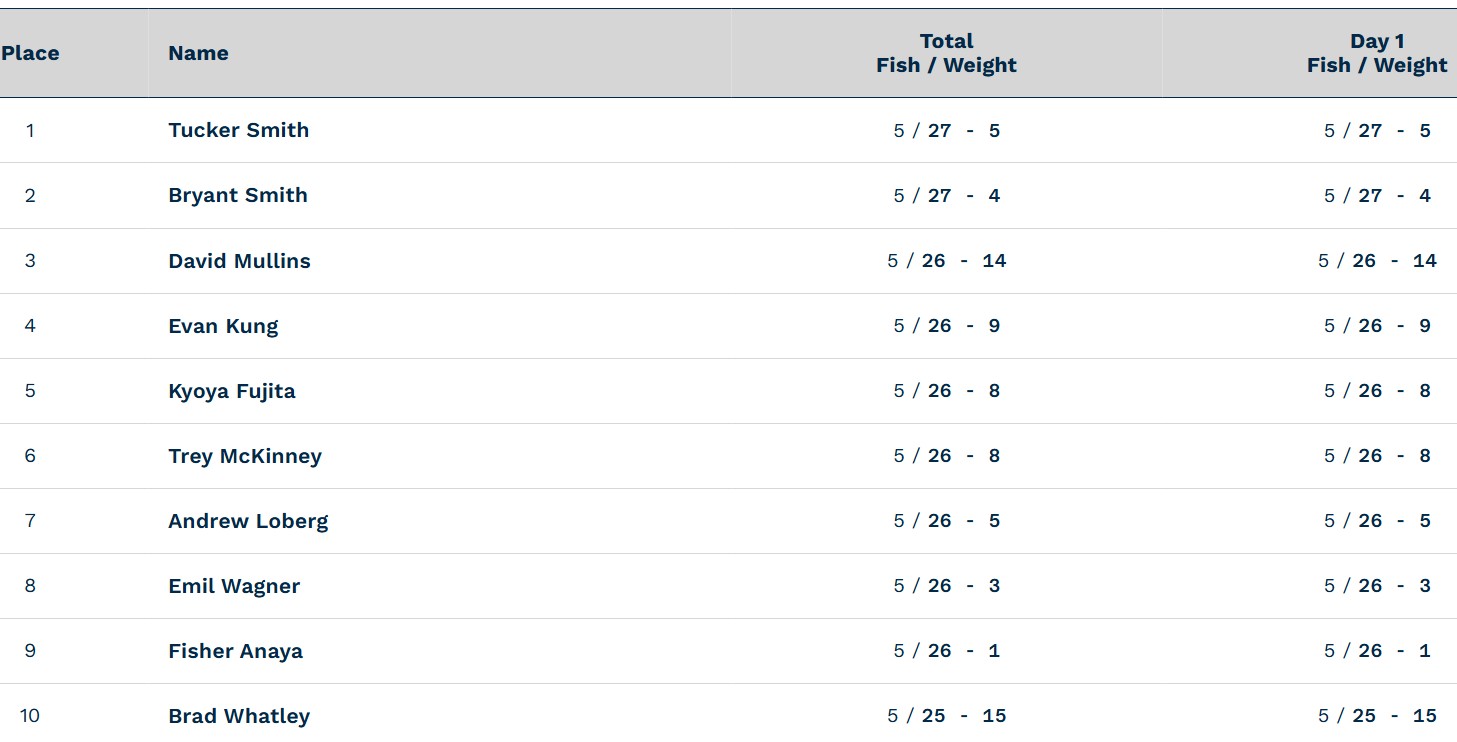The height and width of the screenshot is (742, 1457).
Task: Open Trey McKinney's profile link
Action: 245,456
